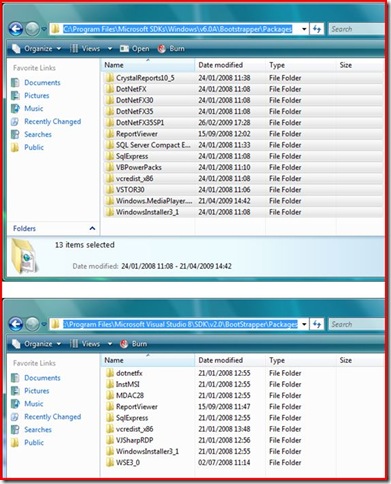
Task: Open Views options arrow in top window
Action: [x=110, y=49]
